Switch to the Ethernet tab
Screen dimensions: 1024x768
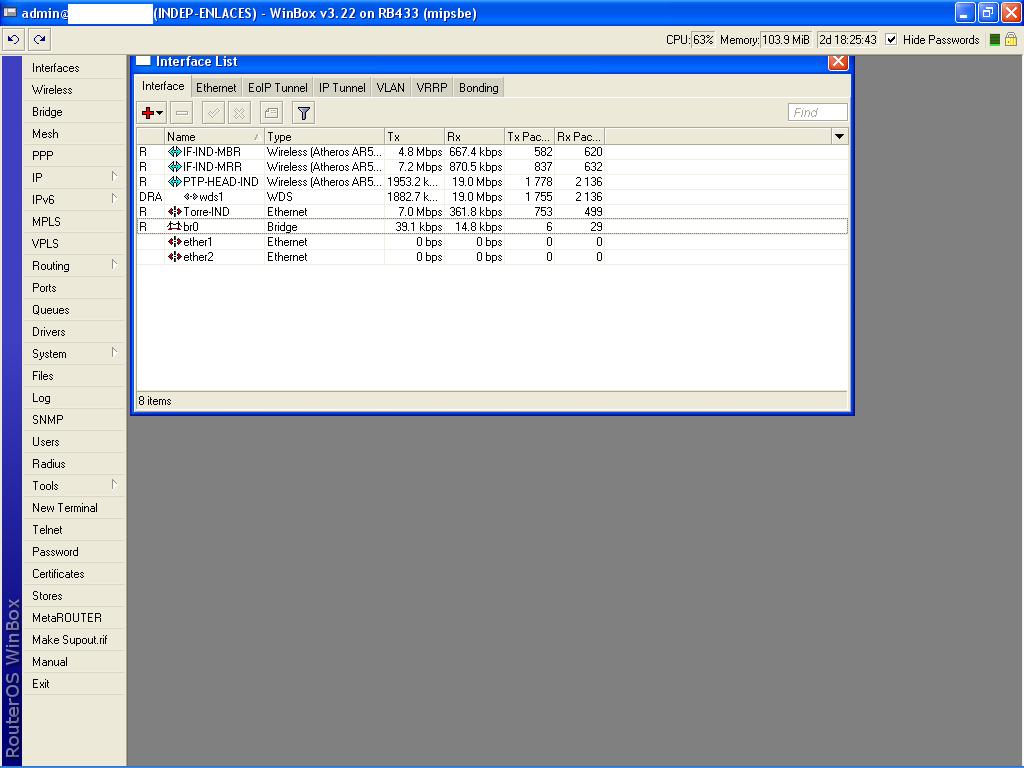point(216,88)
